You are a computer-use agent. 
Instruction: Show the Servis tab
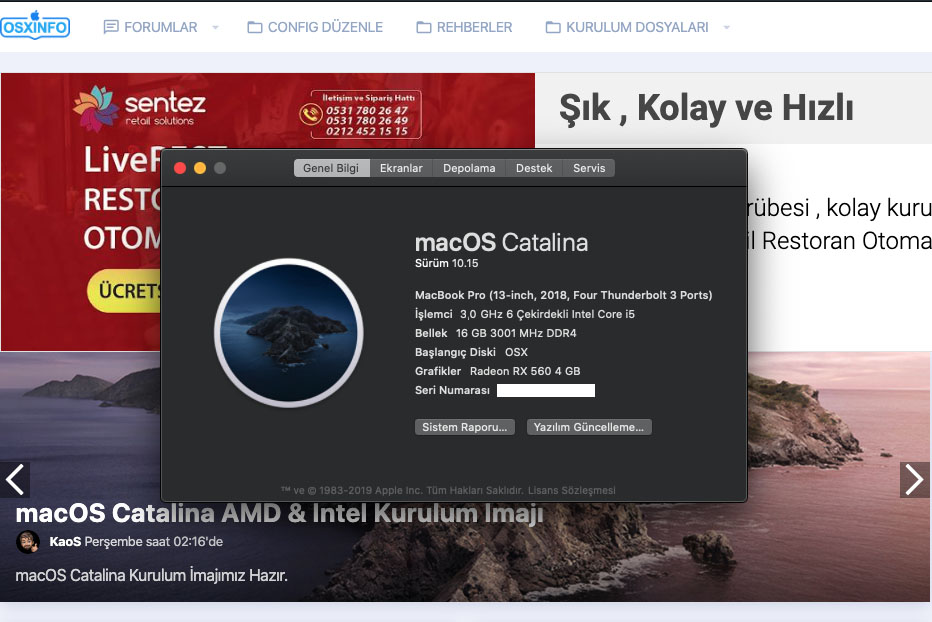click(589, 168)
